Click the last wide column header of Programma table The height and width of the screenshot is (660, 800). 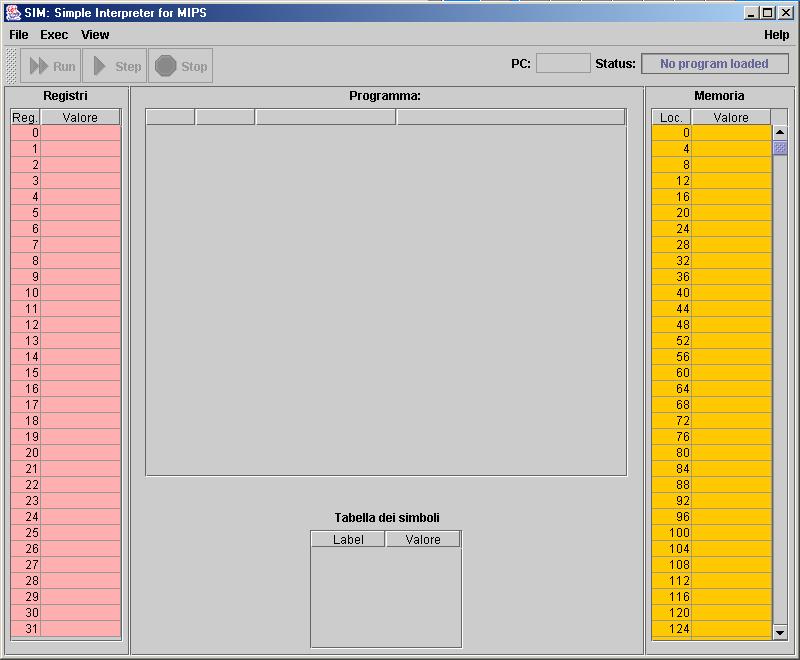tap(511, 117)
